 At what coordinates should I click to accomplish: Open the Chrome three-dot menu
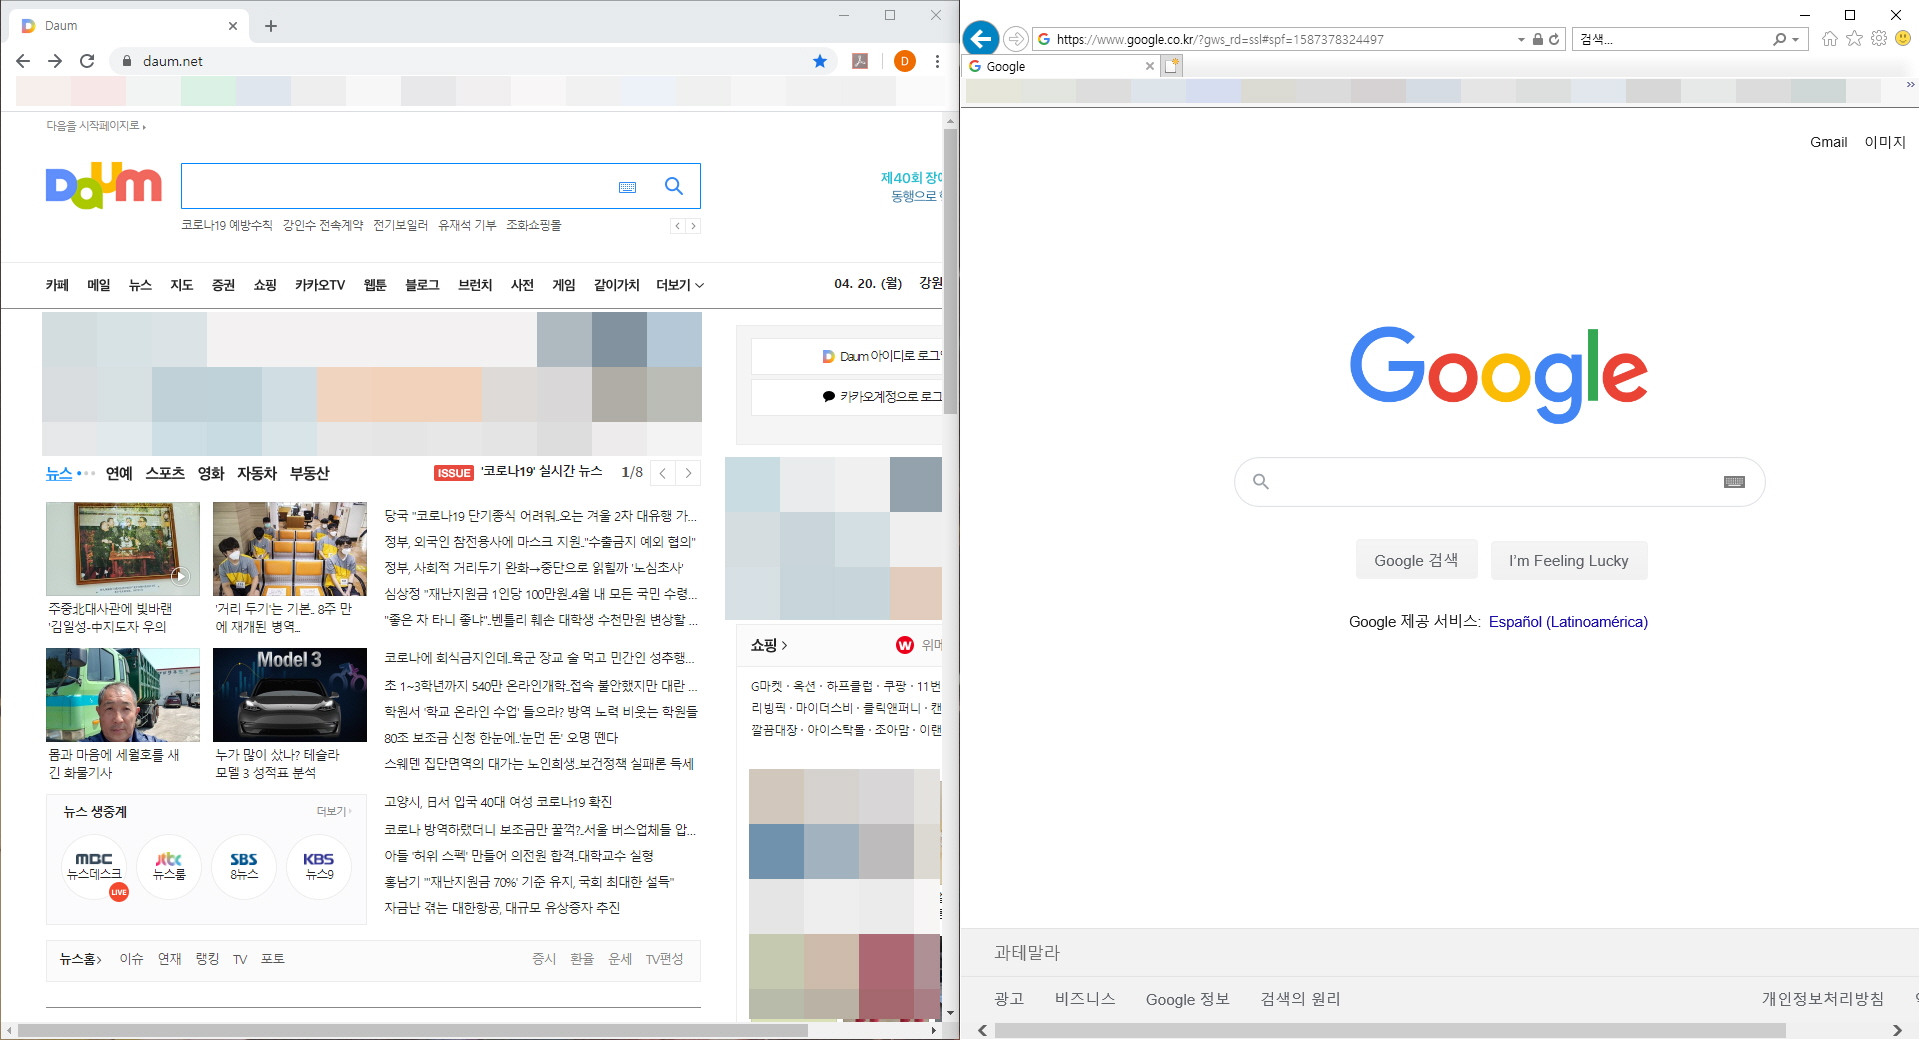click(x=937, y=61)
